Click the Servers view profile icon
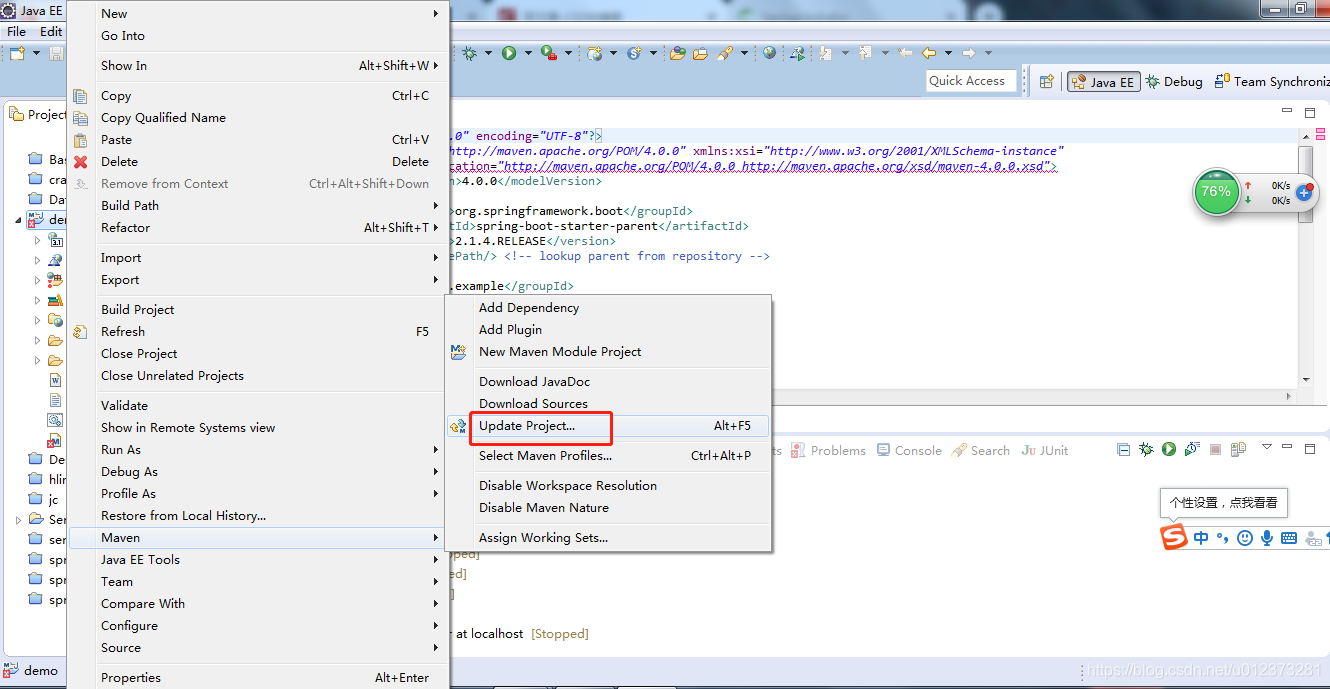The height and width of the screenshot is (689, 1330). click(x=1192, y=450)
